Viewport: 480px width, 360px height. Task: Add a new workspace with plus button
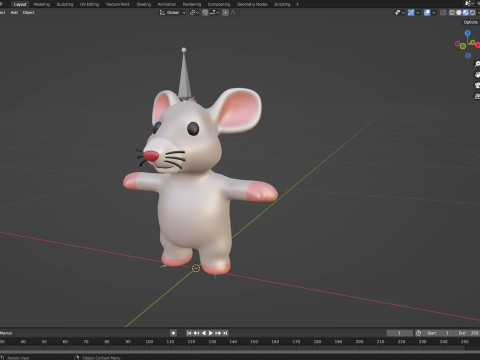297,4
